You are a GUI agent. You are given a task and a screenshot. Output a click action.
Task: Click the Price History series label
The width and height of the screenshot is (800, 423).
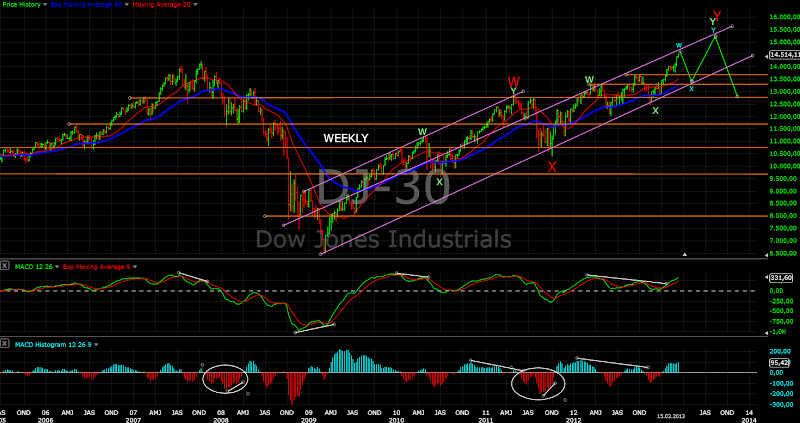[19, 4]
